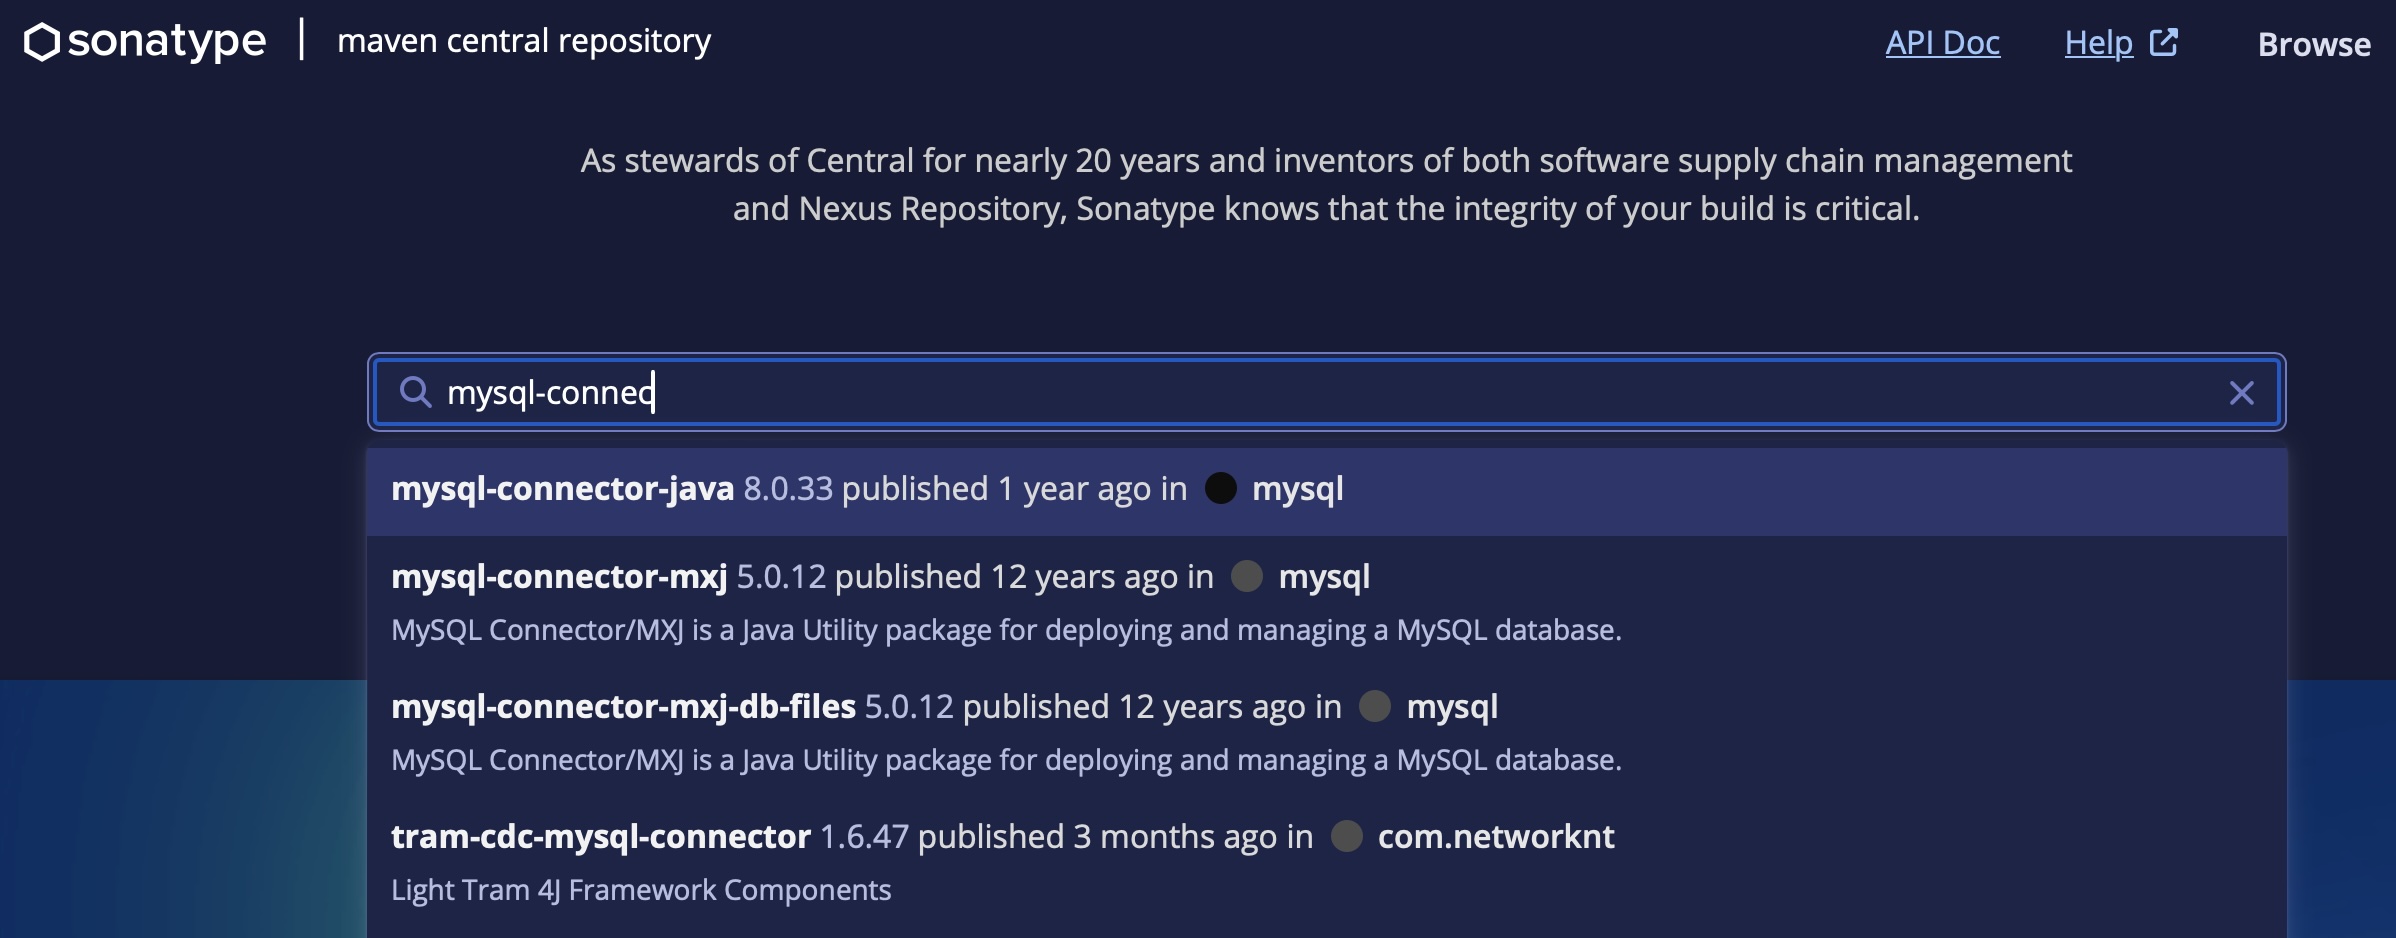Click the magnifier search icon in search box

(x=415, y=392)
